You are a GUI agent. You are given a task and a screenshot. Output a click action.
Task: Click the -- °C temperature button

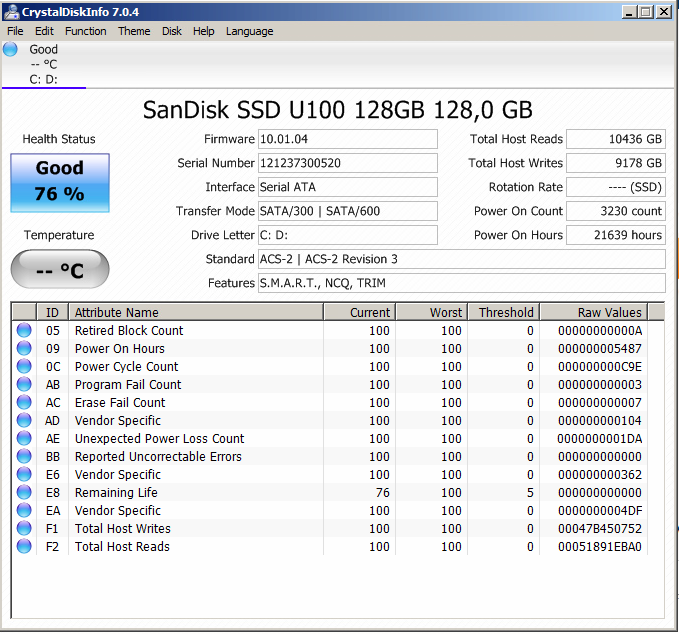[60, 269]
